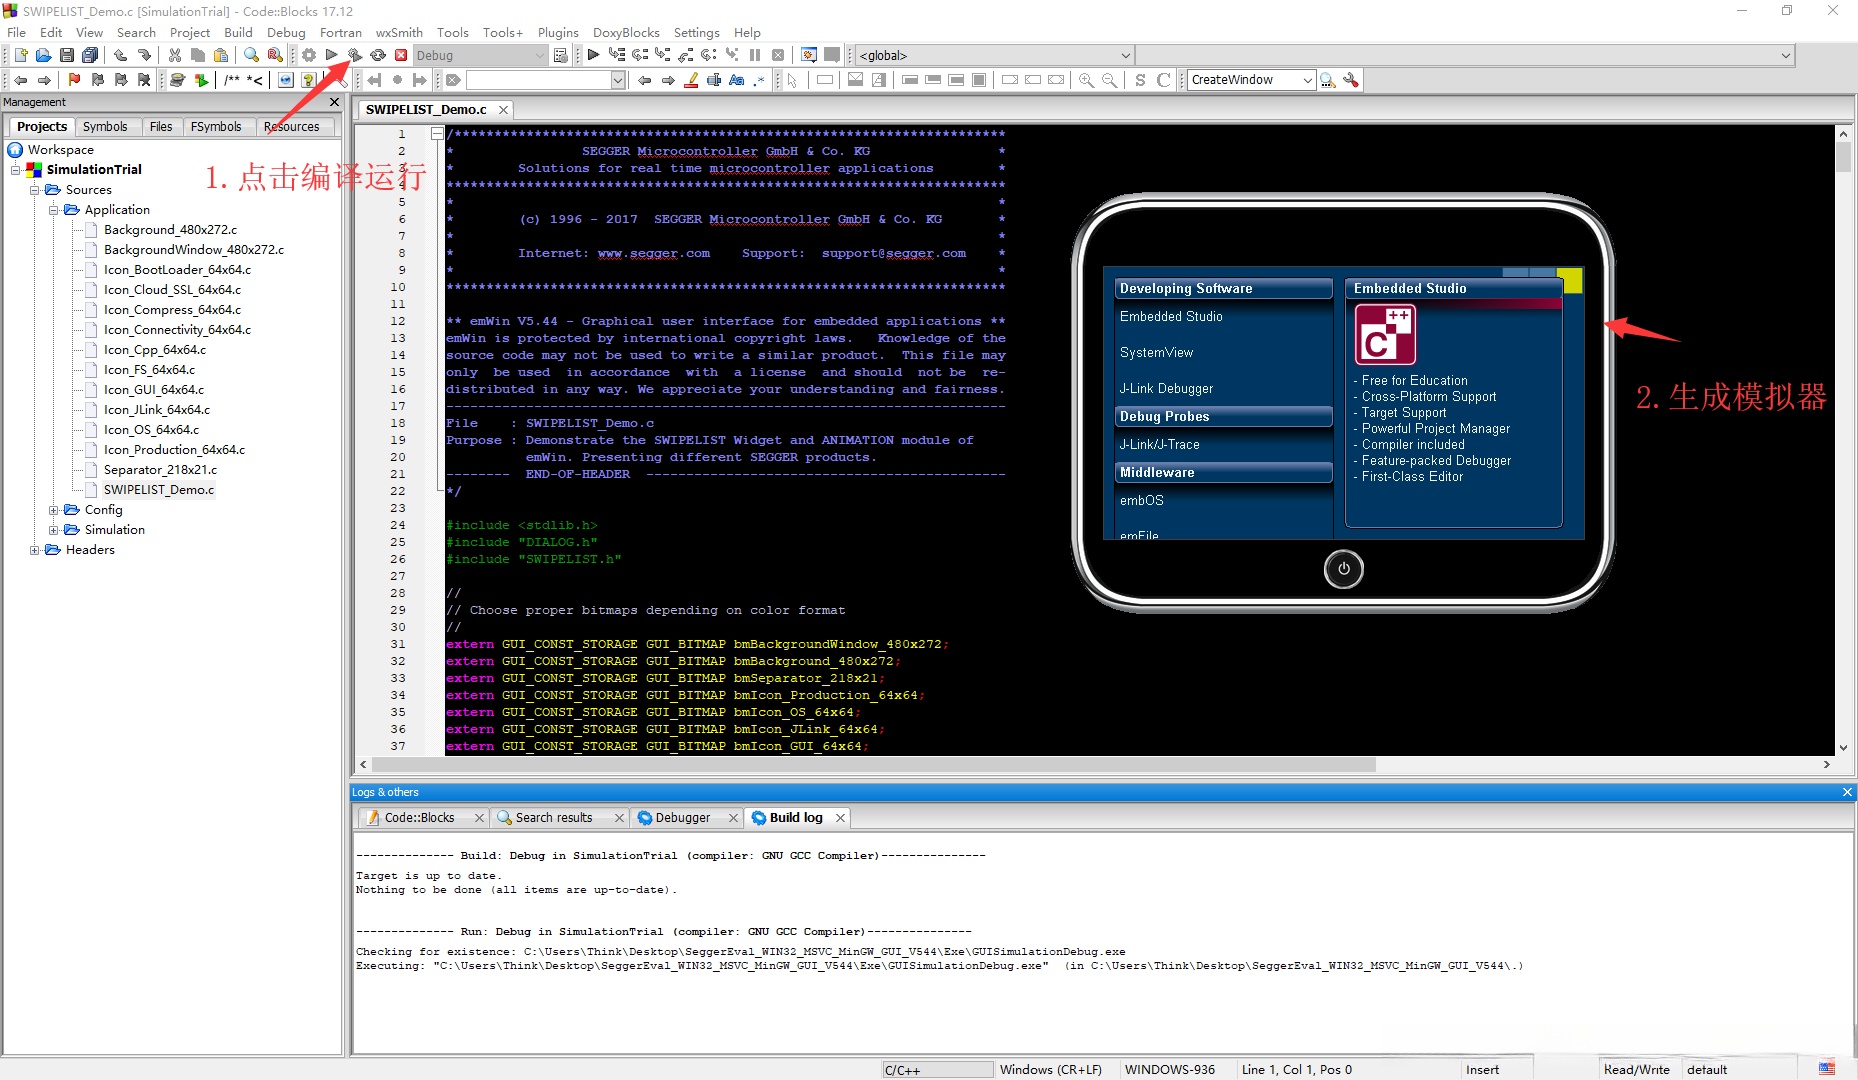
Task: Toggle Match case (Aa) search option
Action: [737, 80]
